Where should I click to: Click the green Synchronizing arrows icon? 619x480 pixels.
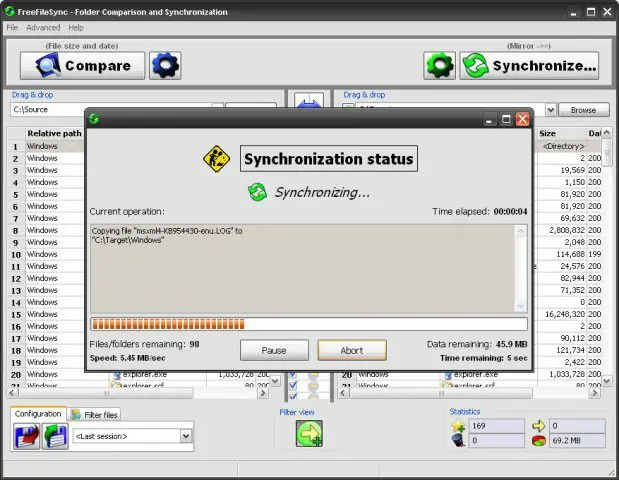pyautogui.click(x=257, y=192)
